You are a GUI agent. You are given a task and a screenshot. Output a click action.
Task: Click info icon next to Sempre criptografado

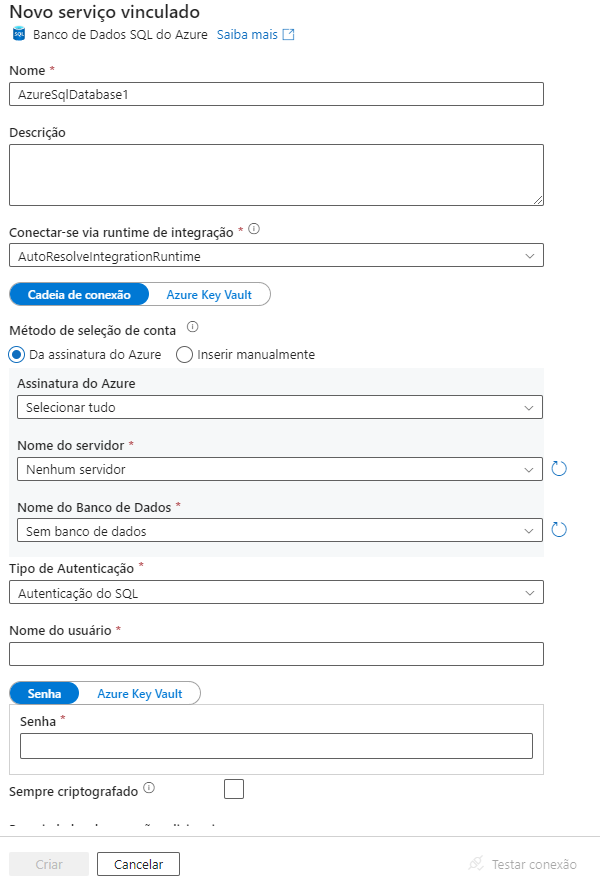tap(149, 788)
